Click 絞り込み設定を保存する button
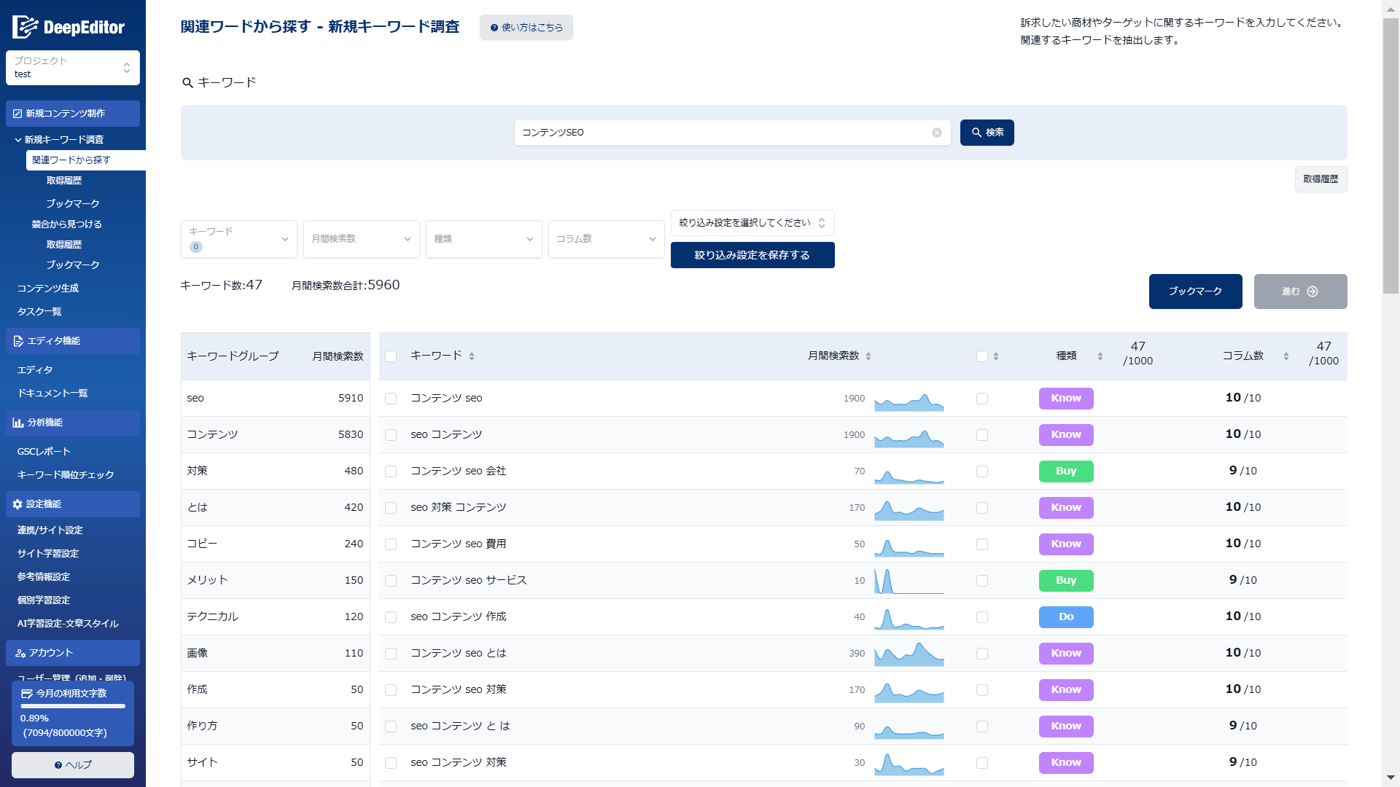Viewport: 1400px width, 787px height. 752,255
